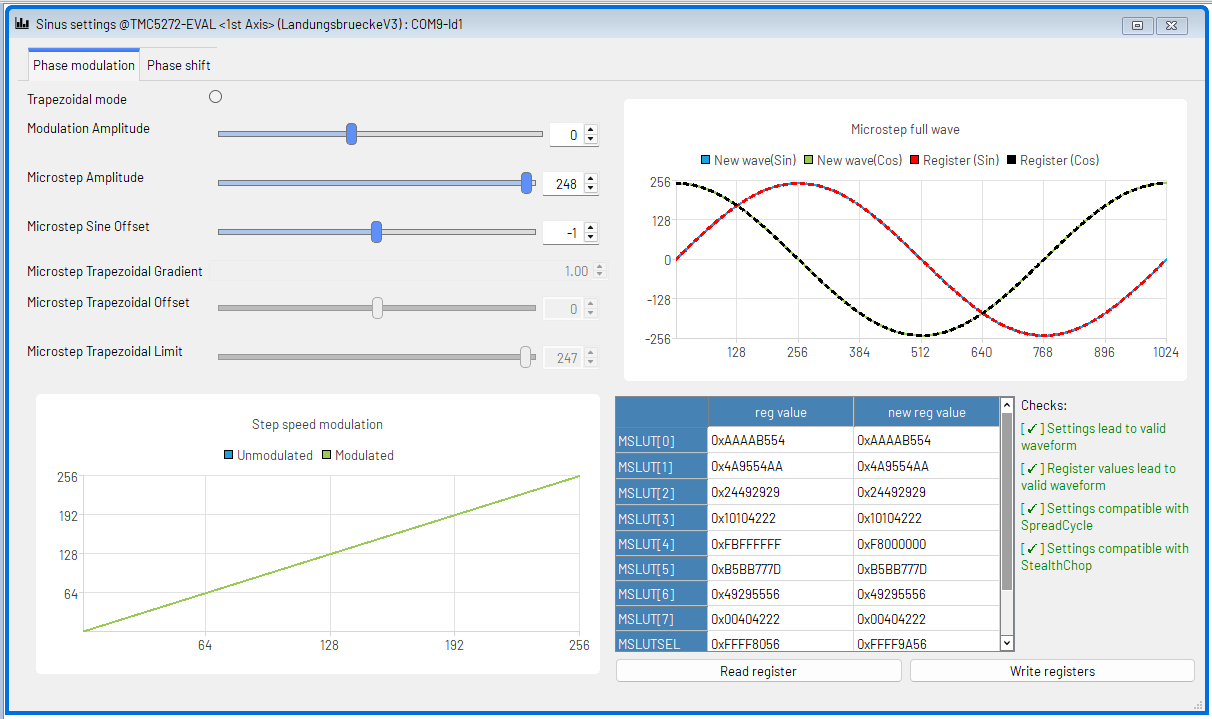Click the Microstep Sine Offset slider handle

(376, 232)
